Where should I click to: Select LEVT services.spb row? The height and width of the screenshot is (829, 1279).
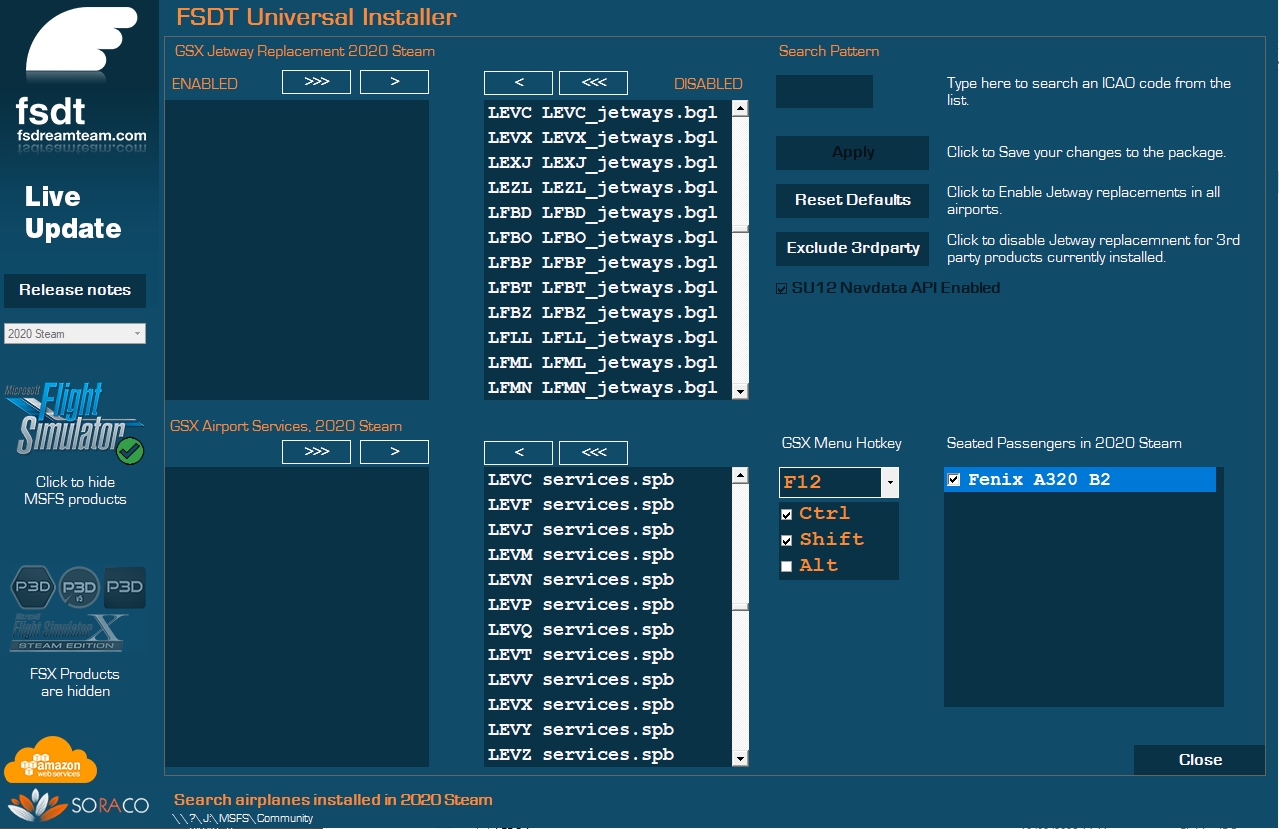(608, 654)
